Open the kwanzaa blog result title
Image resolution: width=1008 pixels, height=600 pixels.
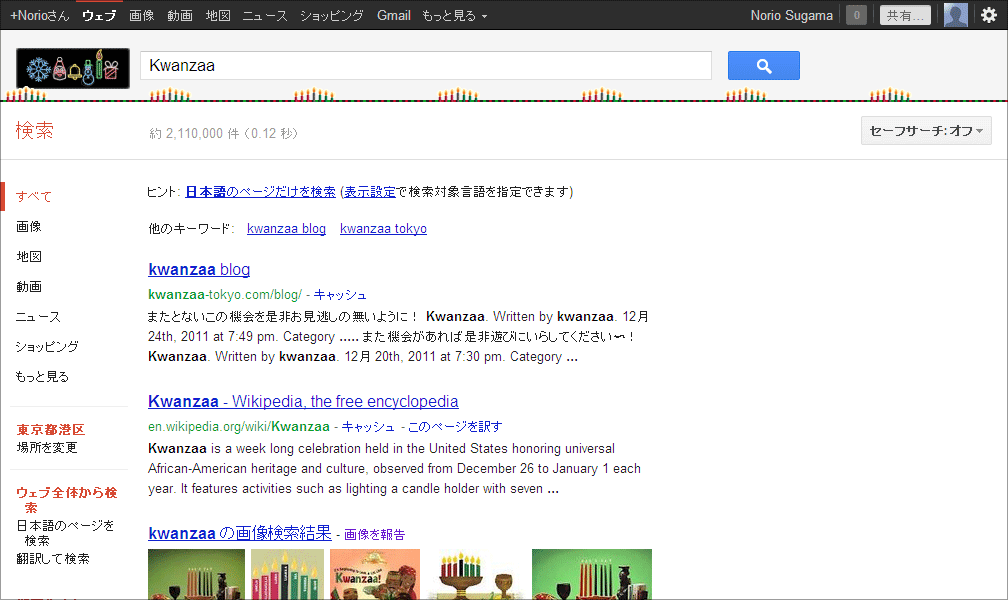(x=199, y=269)
